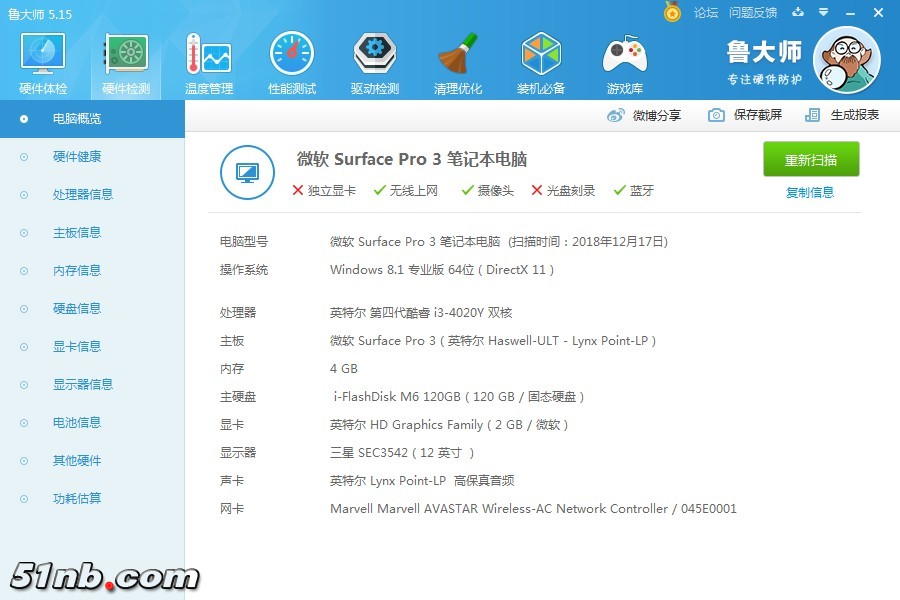Click the download/update tray icon

coord(798,12)
